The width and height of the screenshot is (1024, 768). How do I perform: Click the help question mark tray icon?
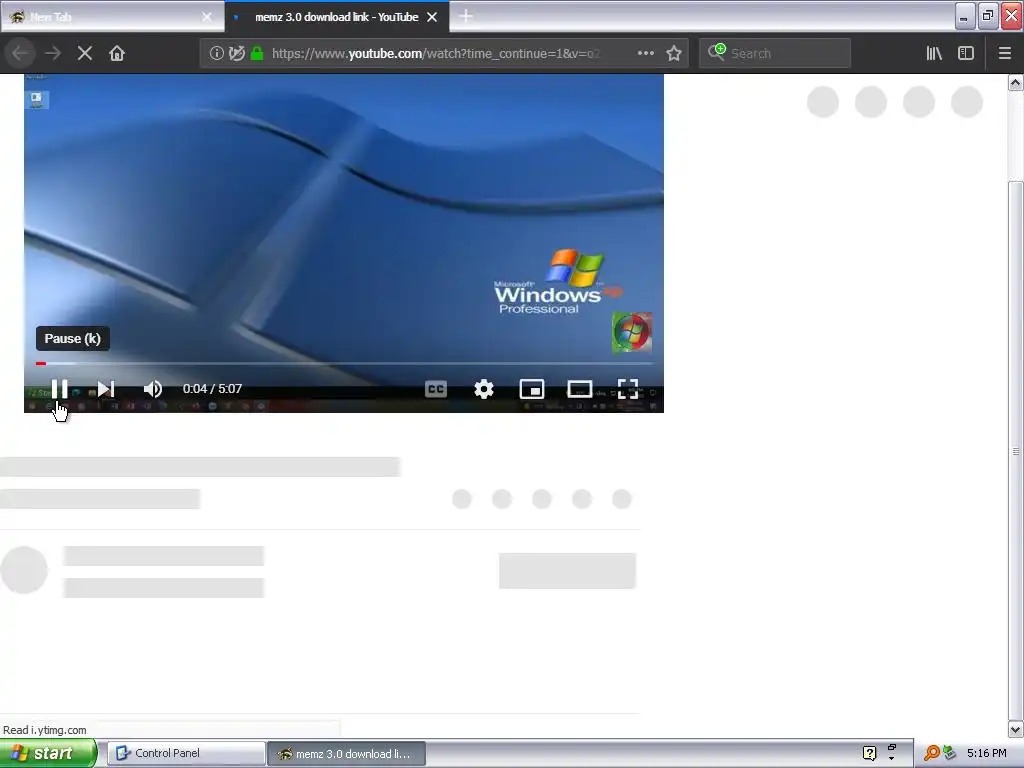(869, 753)
